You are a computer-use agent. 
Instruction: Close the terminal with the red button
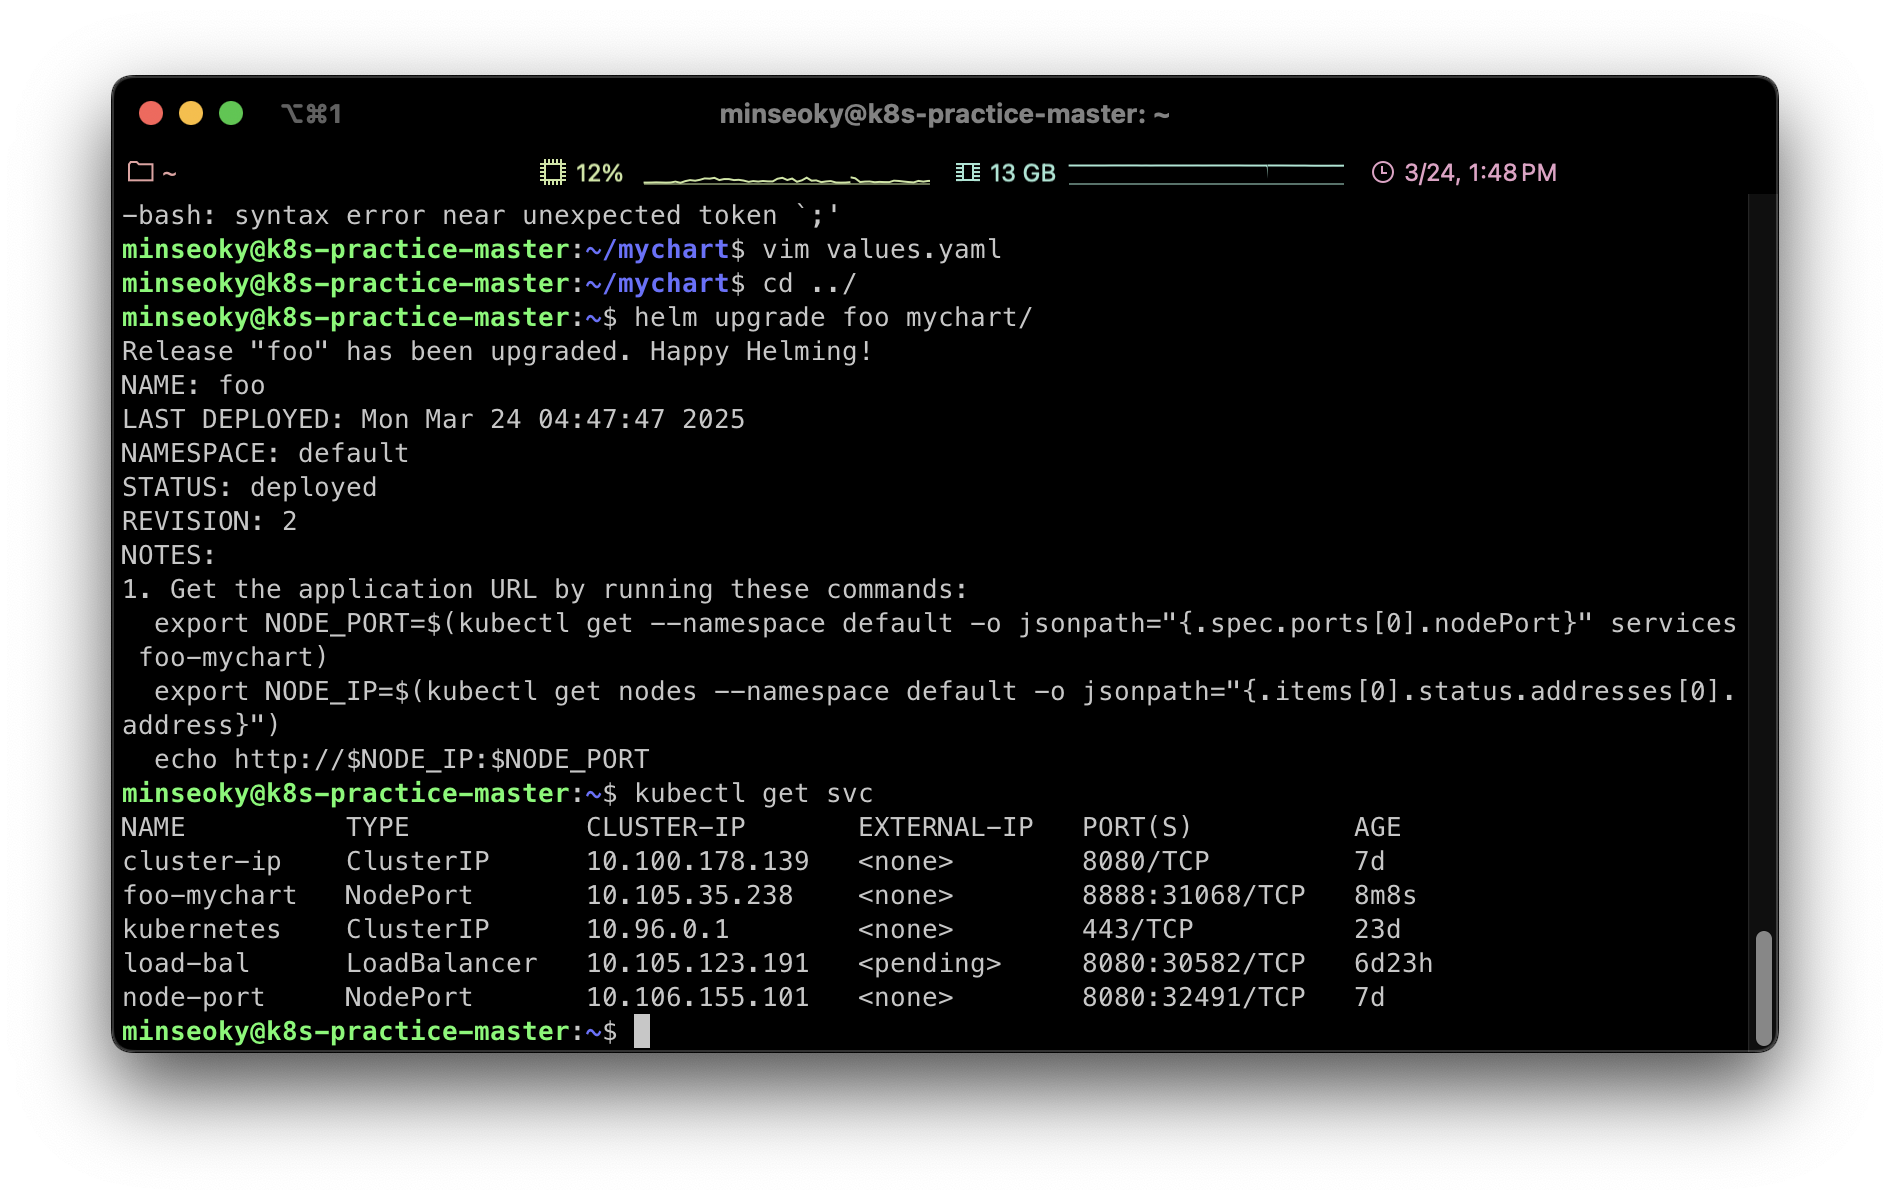[151, 113]
